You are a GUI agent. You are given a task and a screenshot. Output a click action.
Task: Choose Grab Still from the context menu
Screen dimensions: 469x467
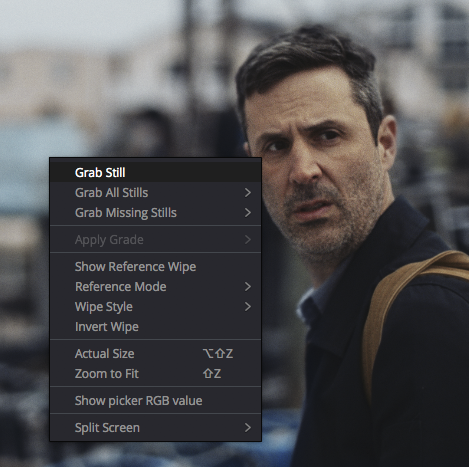[x=155, y=173]
